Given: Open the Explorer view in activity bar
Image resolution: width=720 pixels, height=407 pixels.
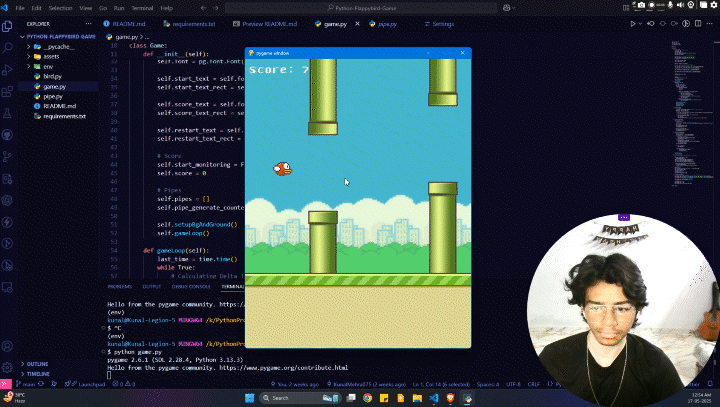Looking at the screenshot, I should point(7,26).
